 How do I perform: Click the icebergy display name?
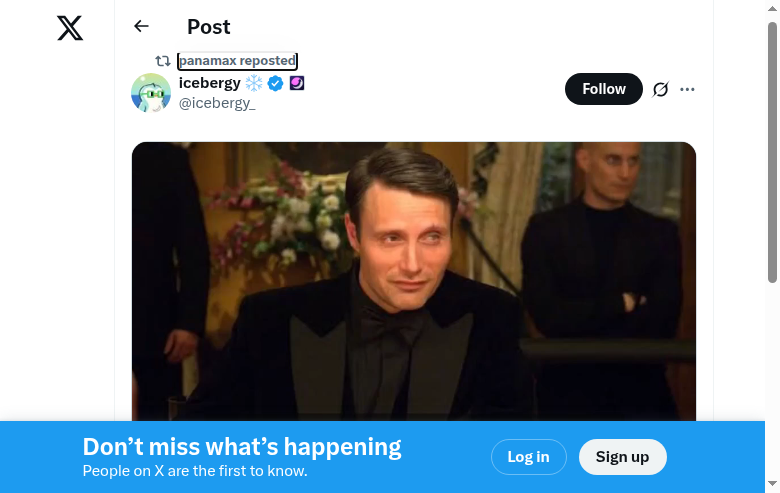click(209, 83)
